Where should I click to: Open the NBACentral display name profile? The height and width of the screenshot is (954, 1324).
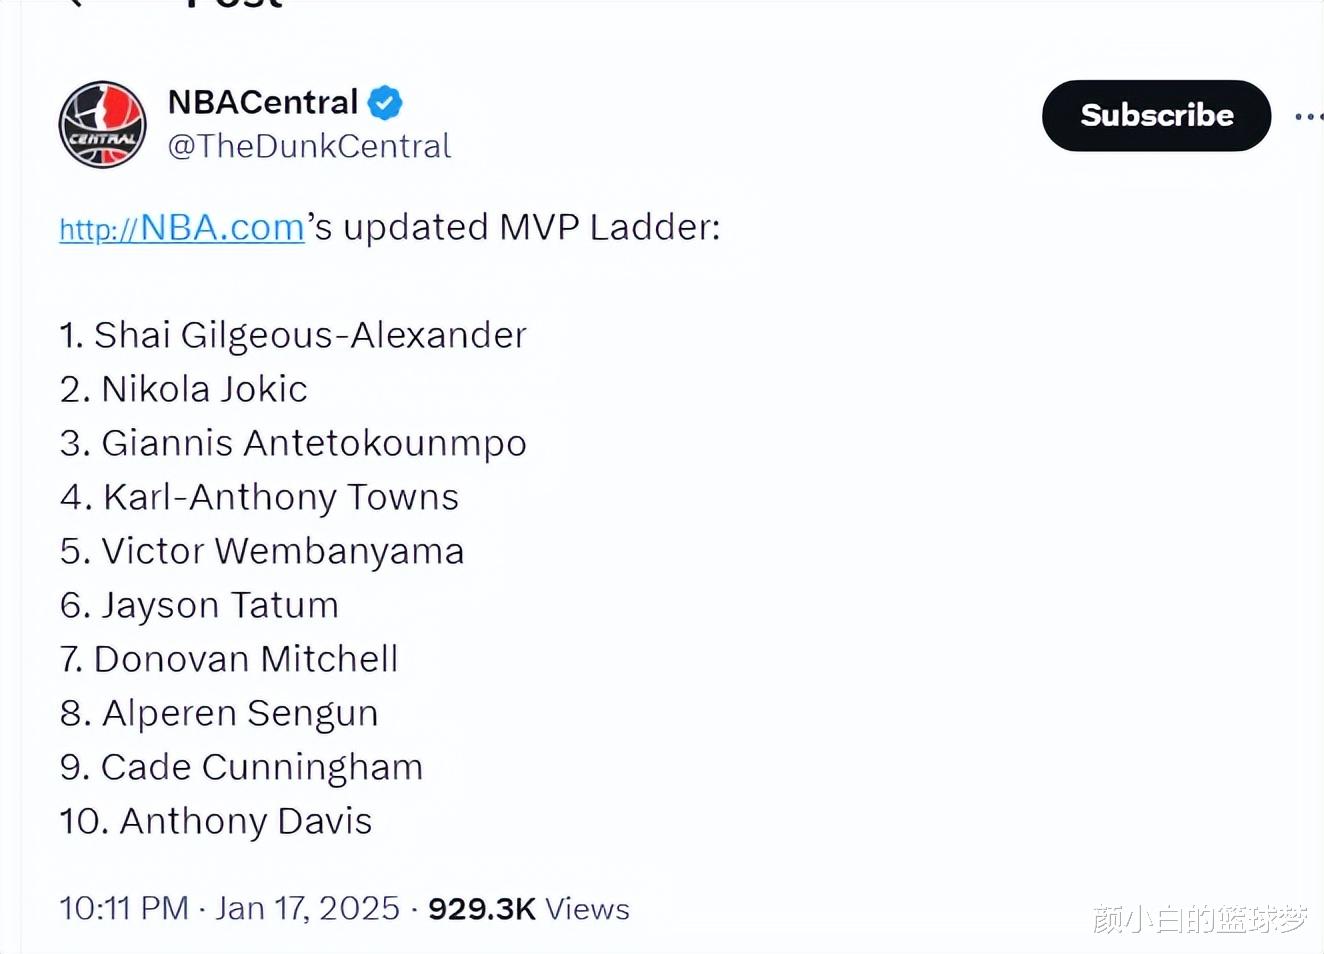tap(263, 102)
